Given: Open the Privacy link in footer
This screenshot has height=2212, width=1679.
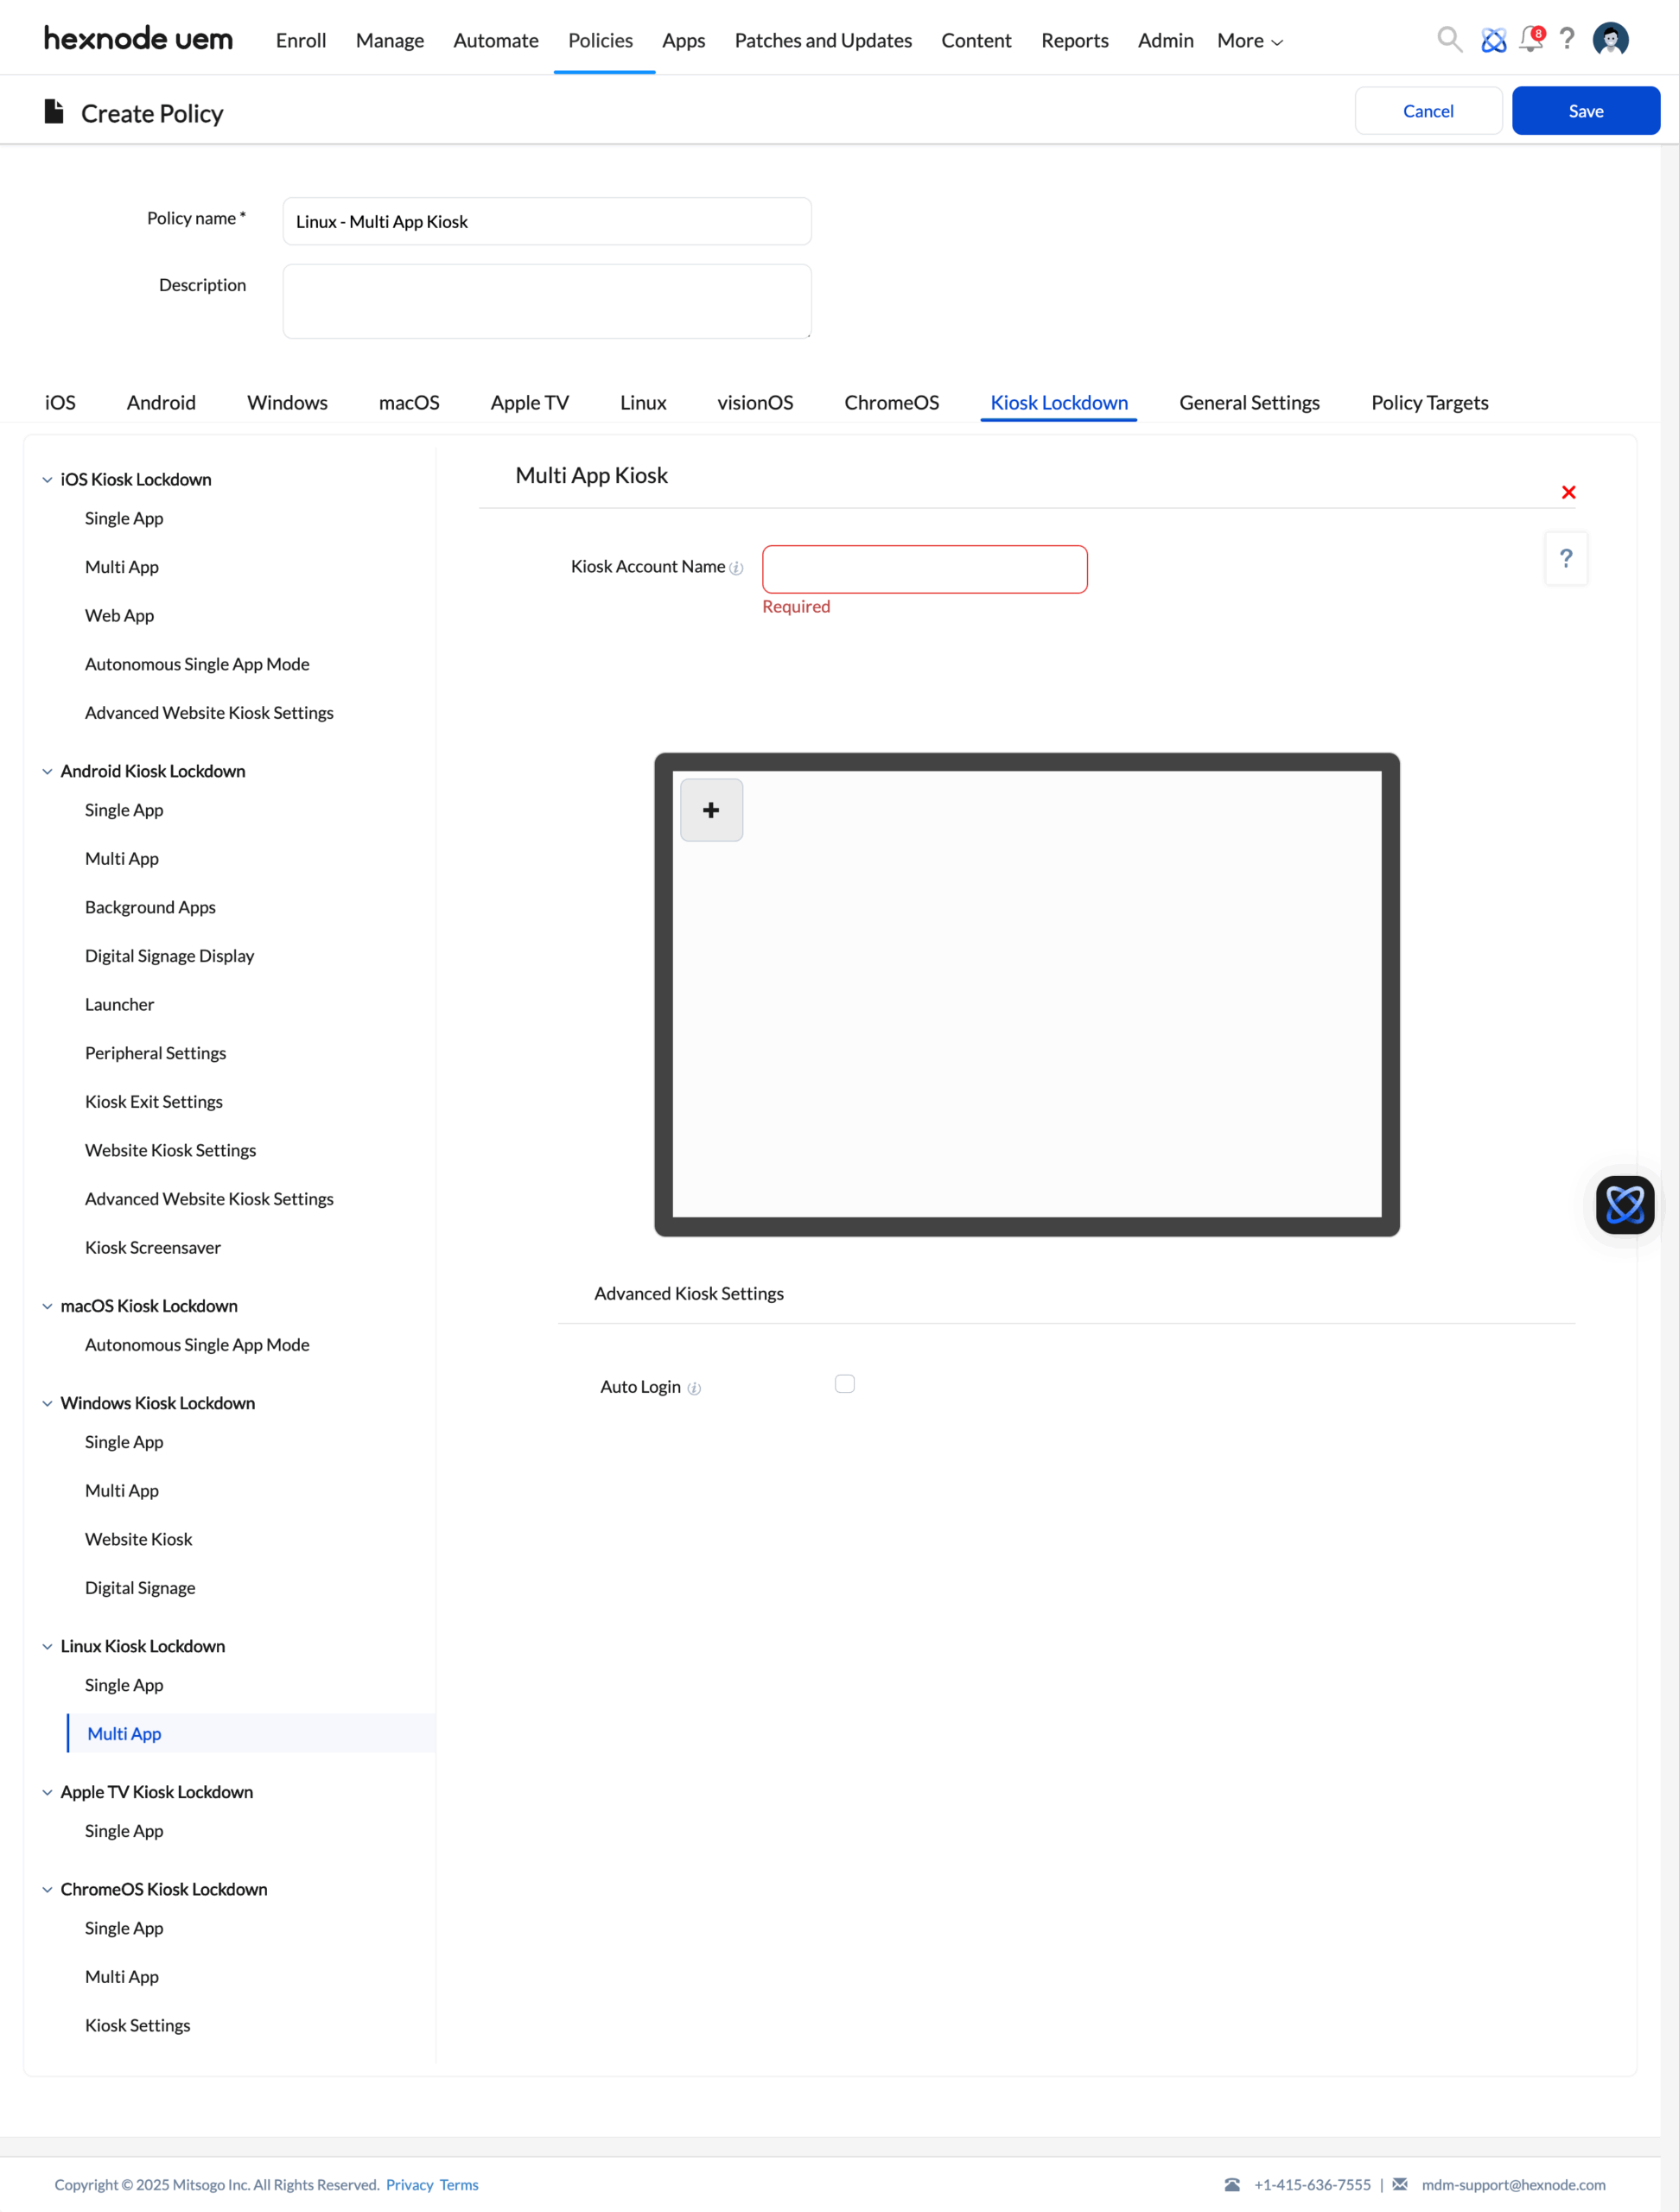Looking at the screenshot, I should tap(410, 2184).
